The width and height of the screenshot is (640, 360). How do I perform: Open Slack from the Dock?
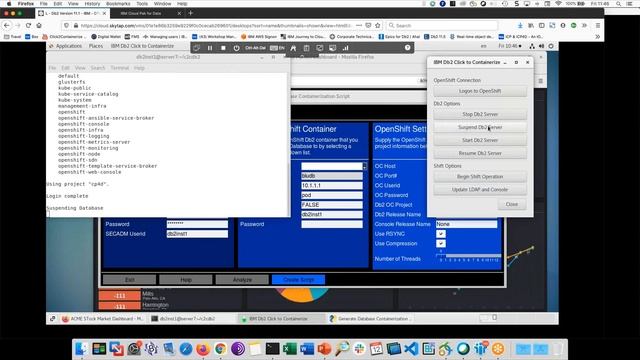pos(359,349)
